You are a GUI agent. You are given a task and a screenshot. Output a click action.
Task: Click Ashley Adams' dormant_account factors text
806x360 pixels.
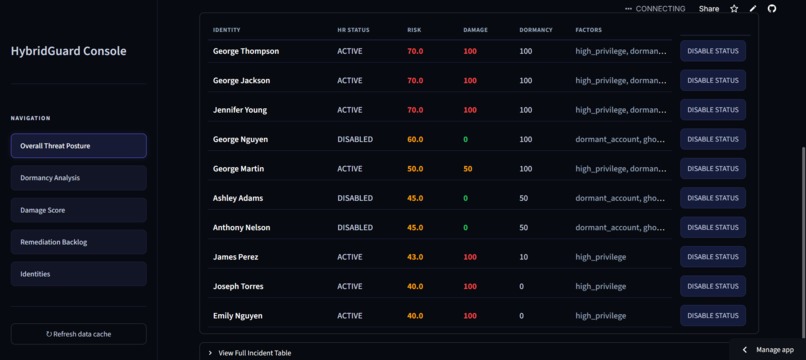pyautogui.click(x=621, y=198)
